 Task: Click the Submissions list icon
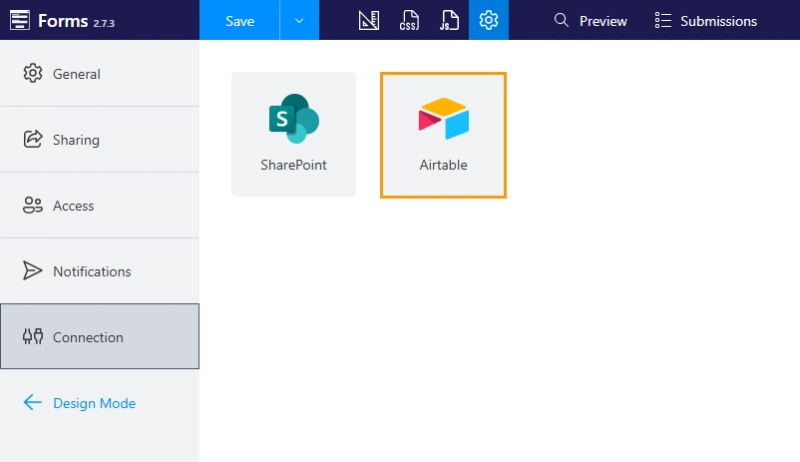pos(663,20)
